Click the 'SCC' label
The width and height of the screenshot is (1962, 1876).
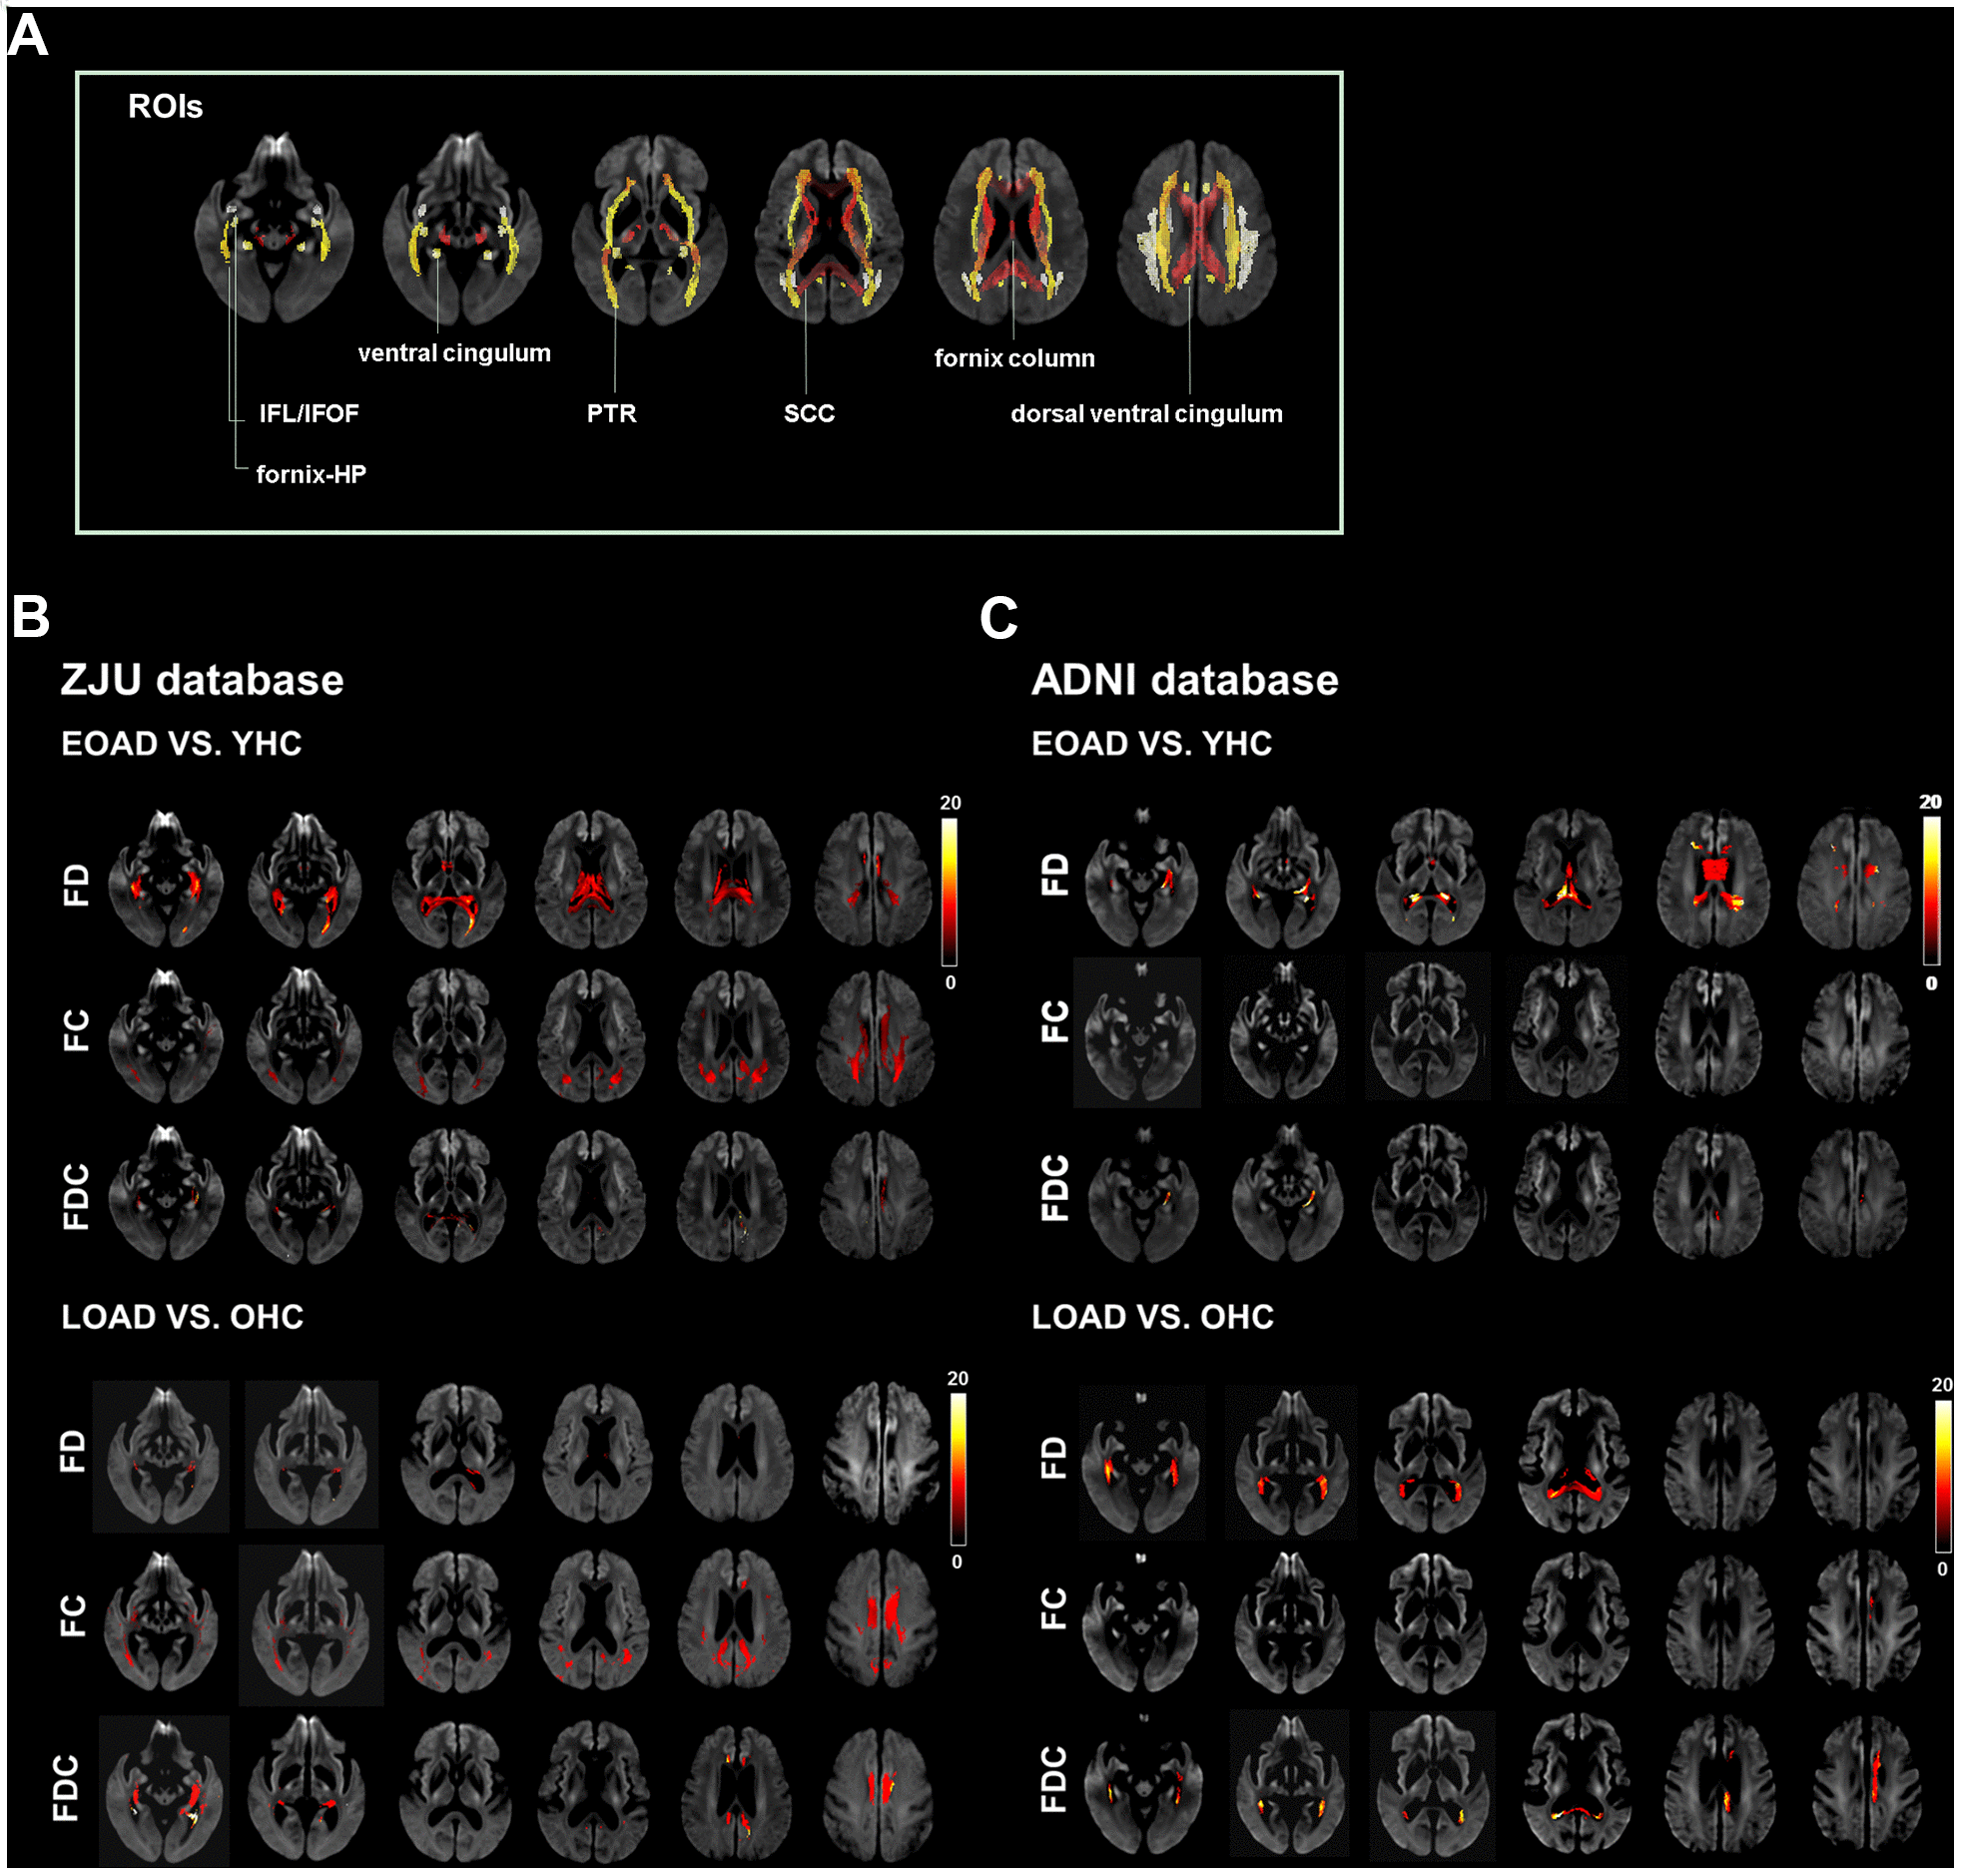click(808, 413)
